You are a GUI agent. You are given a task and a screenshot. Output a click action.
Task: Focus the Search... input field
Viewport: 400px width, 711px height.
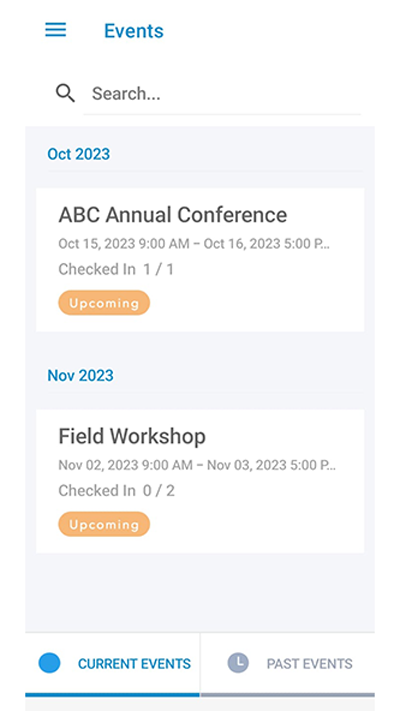click(222, 94)
